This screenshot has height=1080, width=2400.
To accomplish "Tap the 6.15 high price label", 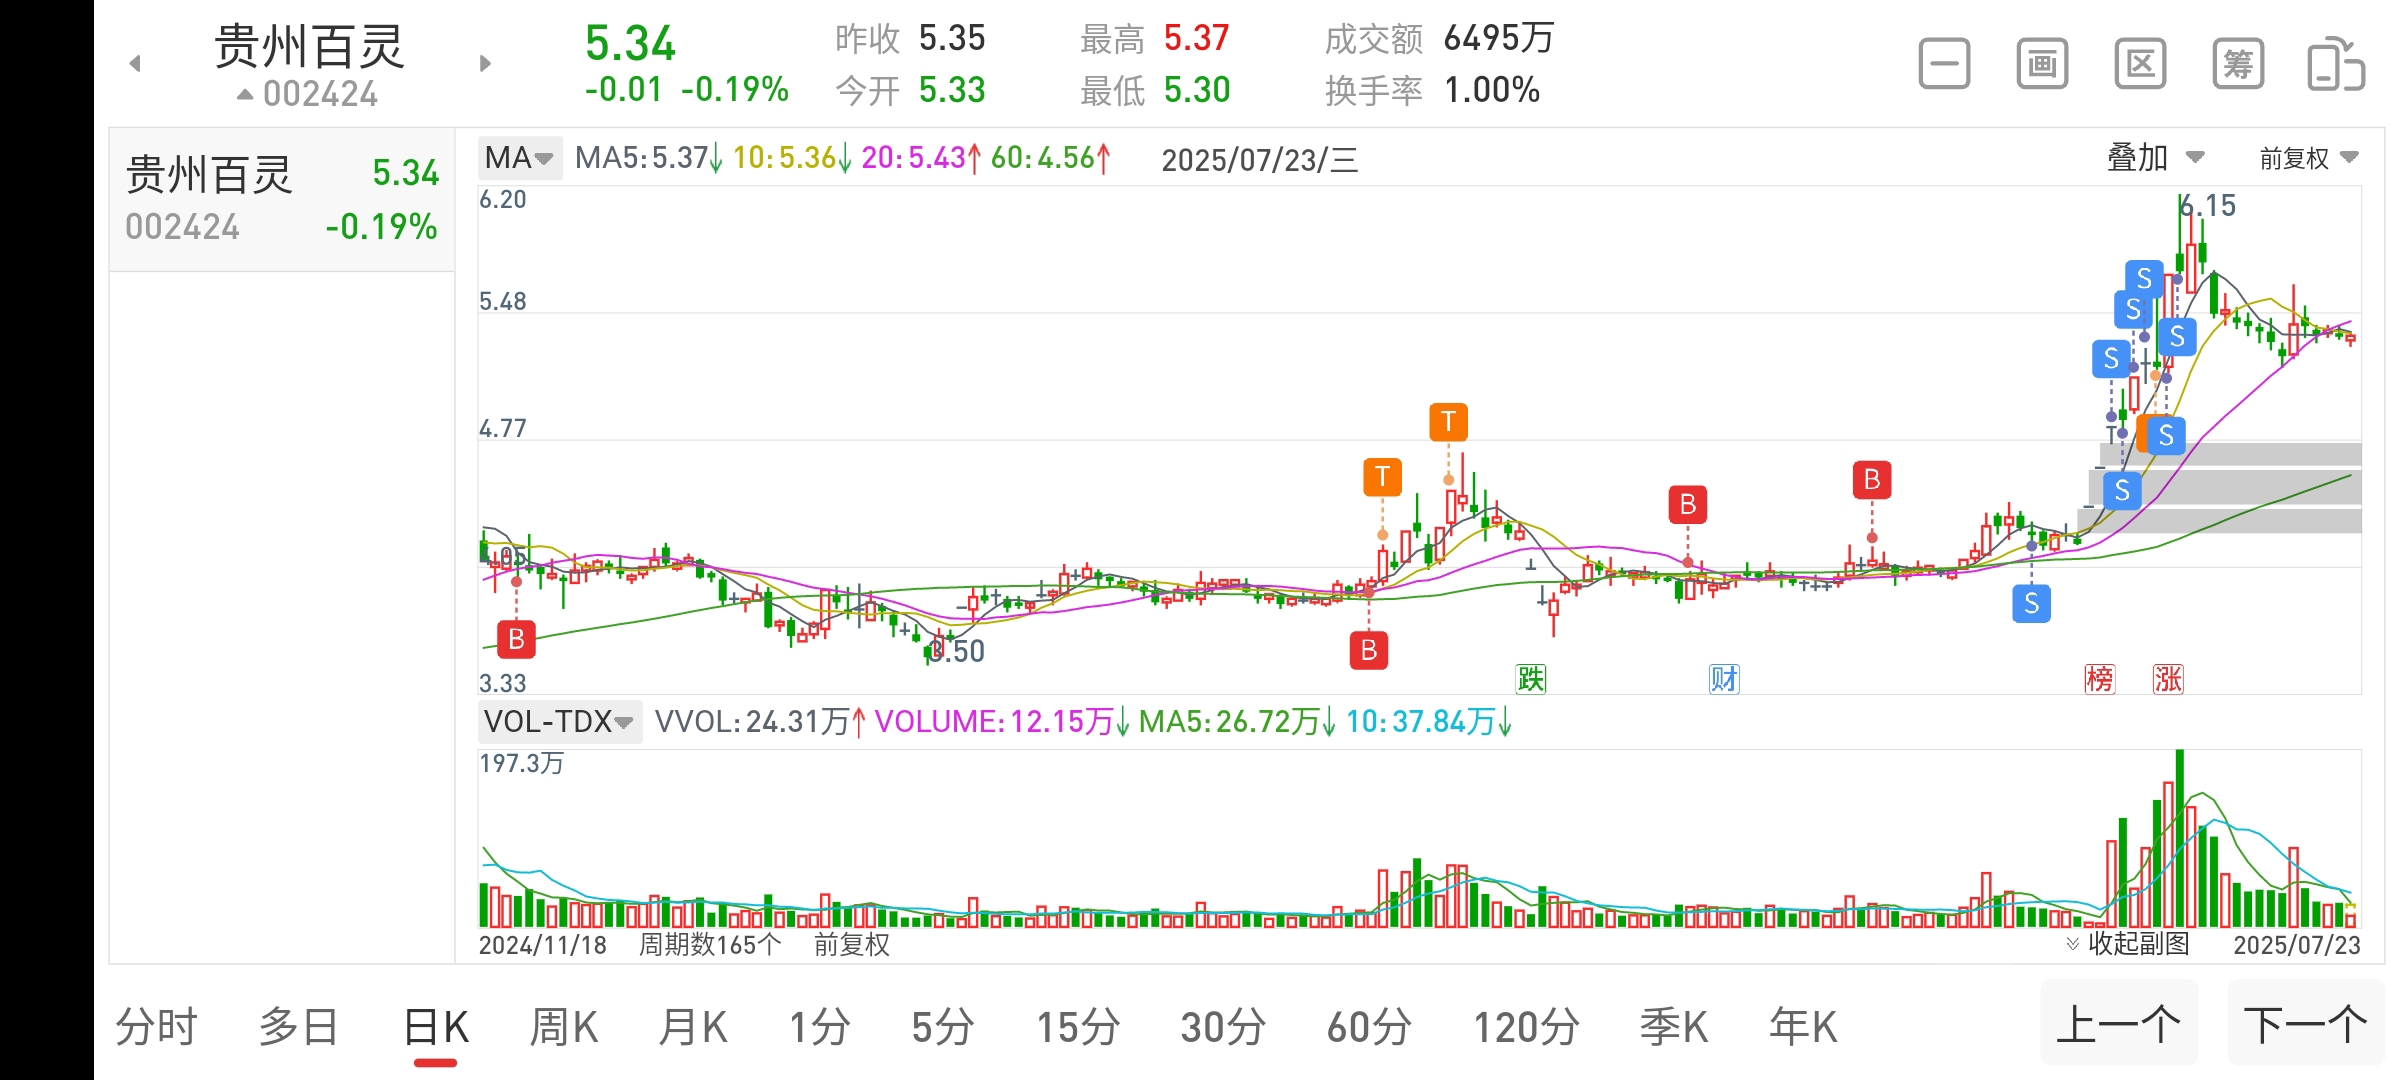I will [x=2209, y=206].
